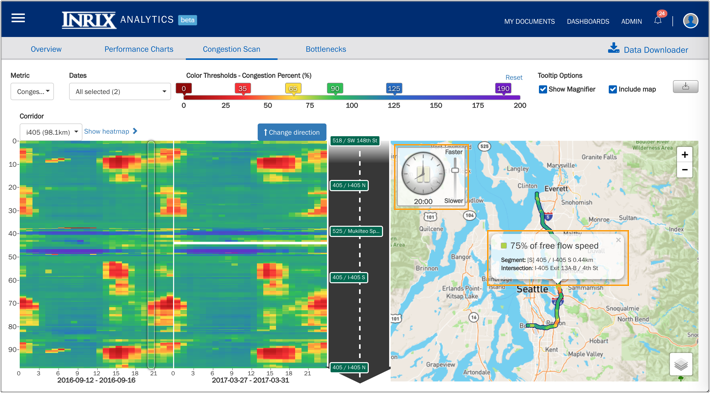The height and width of the screenshot is (393, 710).
Task: Uncheck the Show Magnifier checkbox
Action: pyautogui.click(x=542, y=89)
